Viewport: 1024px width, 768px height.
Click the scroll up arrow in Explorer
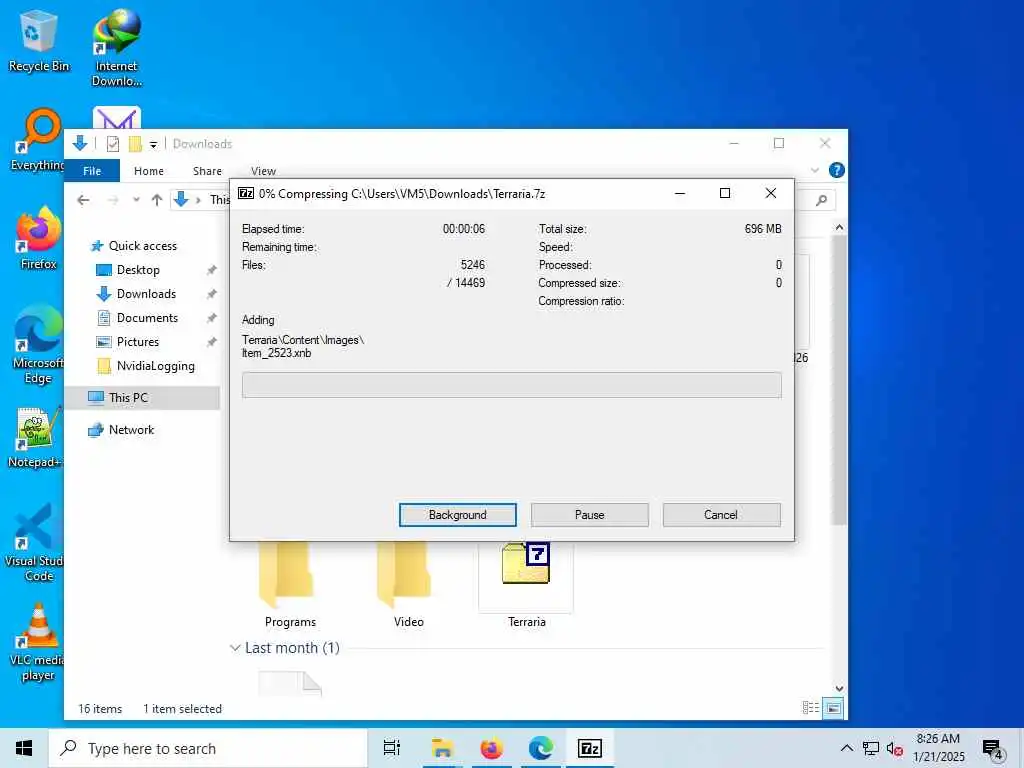839,227
